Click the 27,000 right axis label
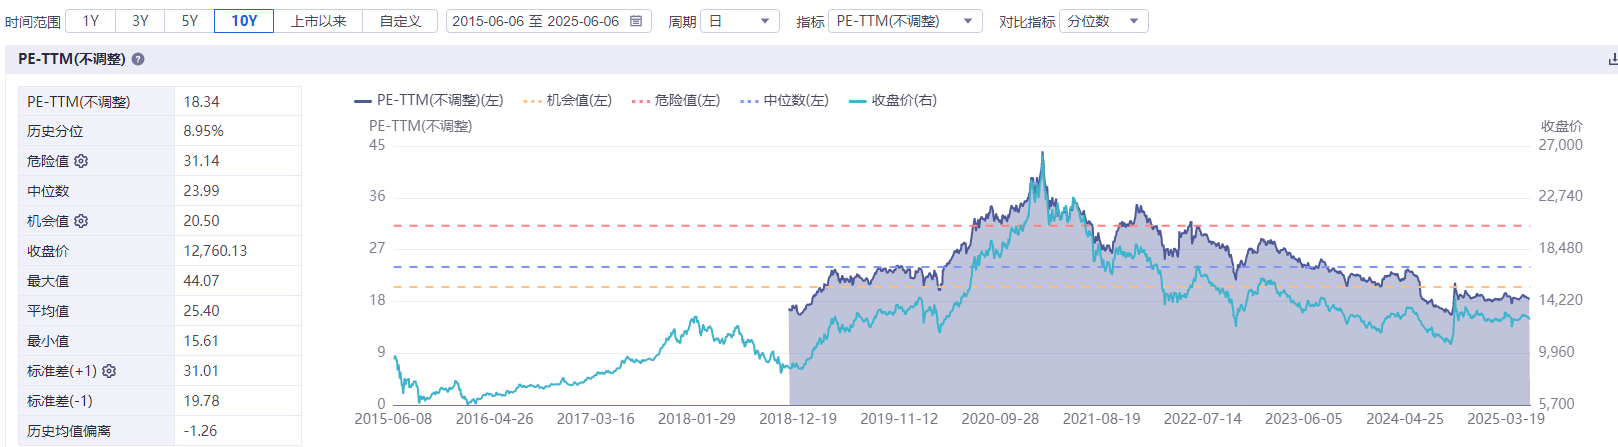 pos(1560,145)
